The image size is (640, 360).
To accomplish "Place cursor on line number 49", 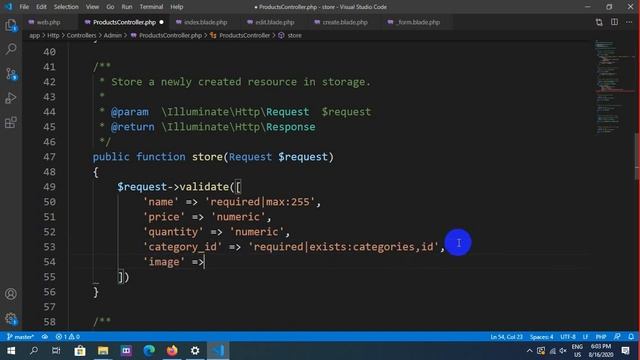I will (49, 187).
